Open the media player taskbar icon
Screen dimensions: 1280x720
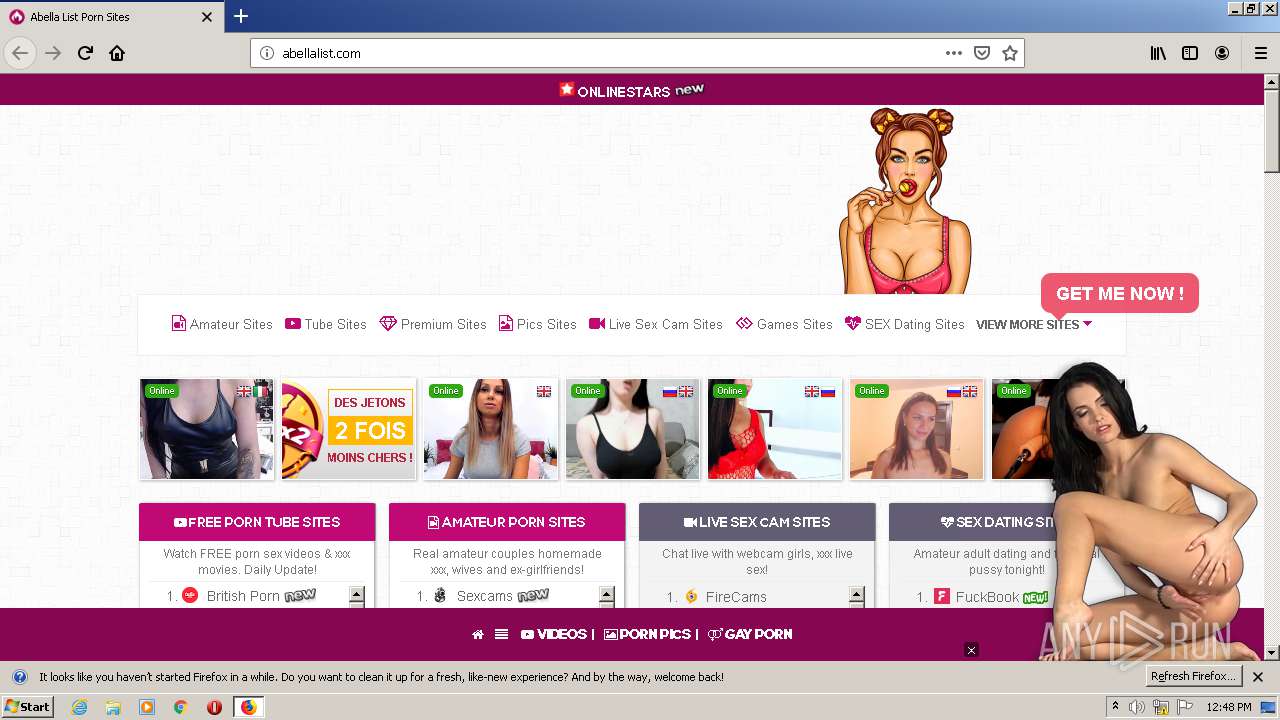(x=147, y=707)
